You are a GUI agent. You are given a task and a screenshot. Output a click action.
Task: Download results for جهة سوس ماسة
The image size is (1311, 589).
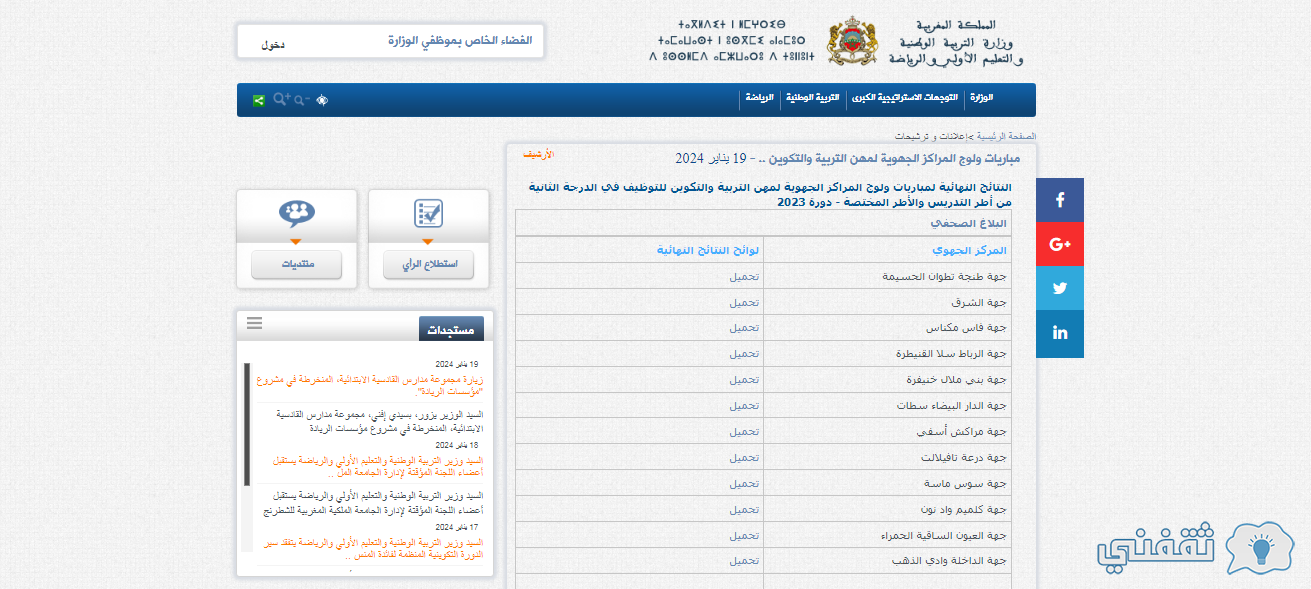click(x=743, y=484)
